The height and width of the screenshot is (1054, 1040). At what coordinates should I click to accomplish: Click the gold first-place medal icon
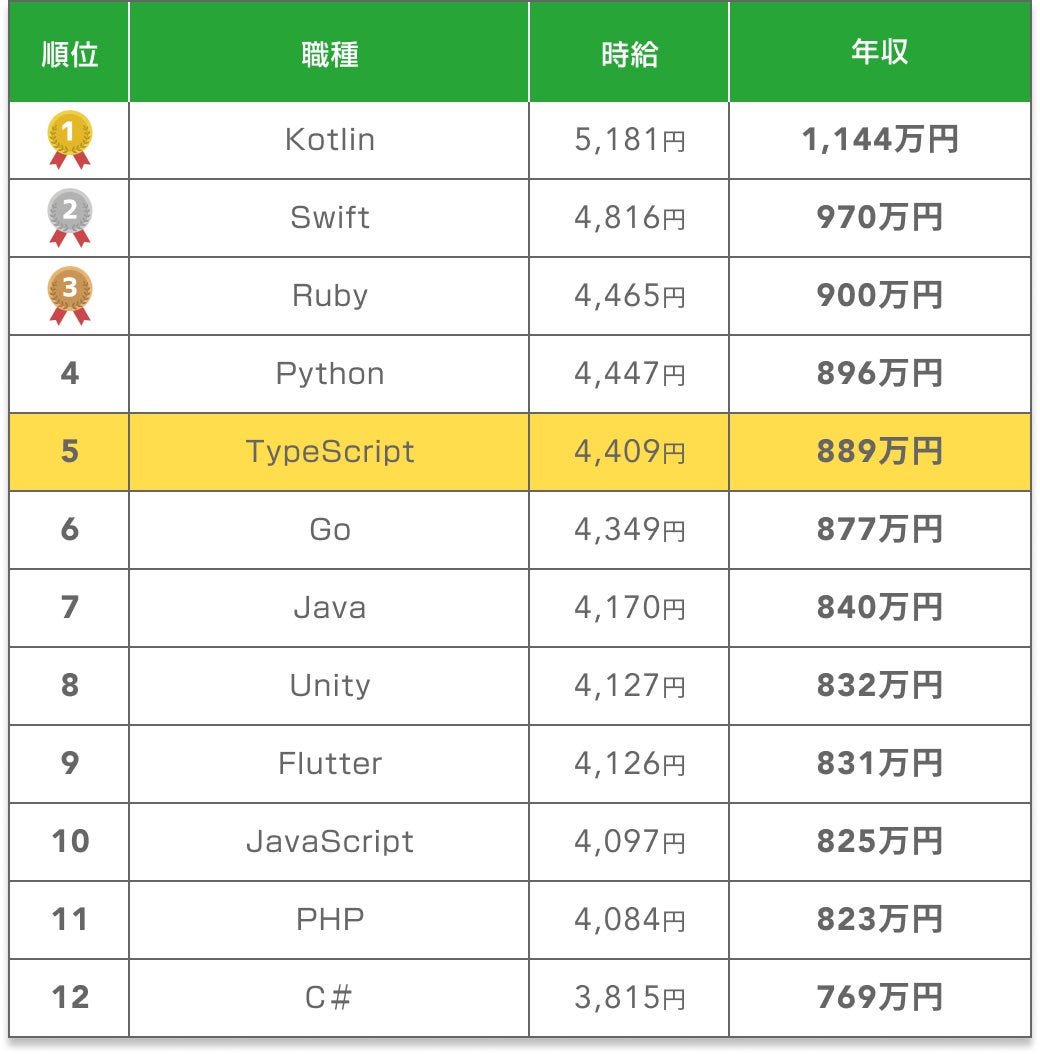click(x=70, y=139)
